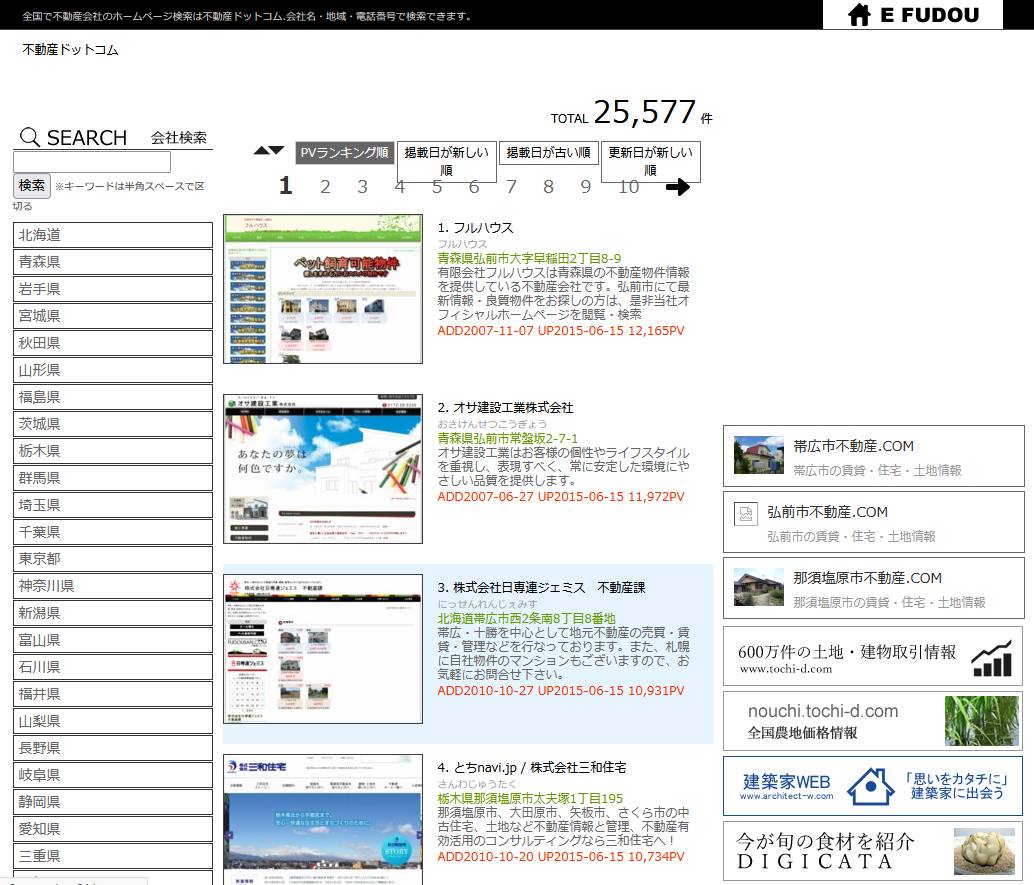The image size is (1034, 885).
Task: Open listing title 1. フルハウス
Action: click(475, 228)
